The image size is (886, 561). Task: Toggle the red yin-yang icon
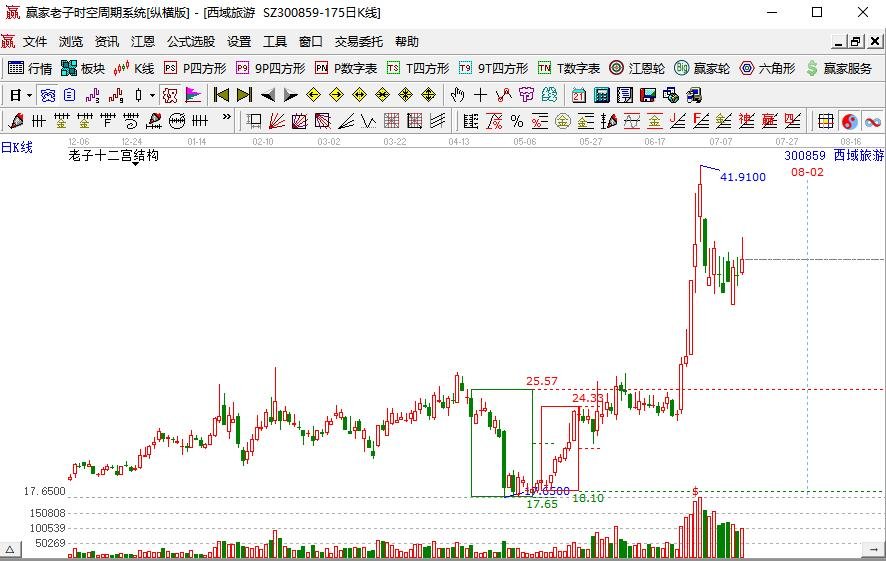click(849, 121)
